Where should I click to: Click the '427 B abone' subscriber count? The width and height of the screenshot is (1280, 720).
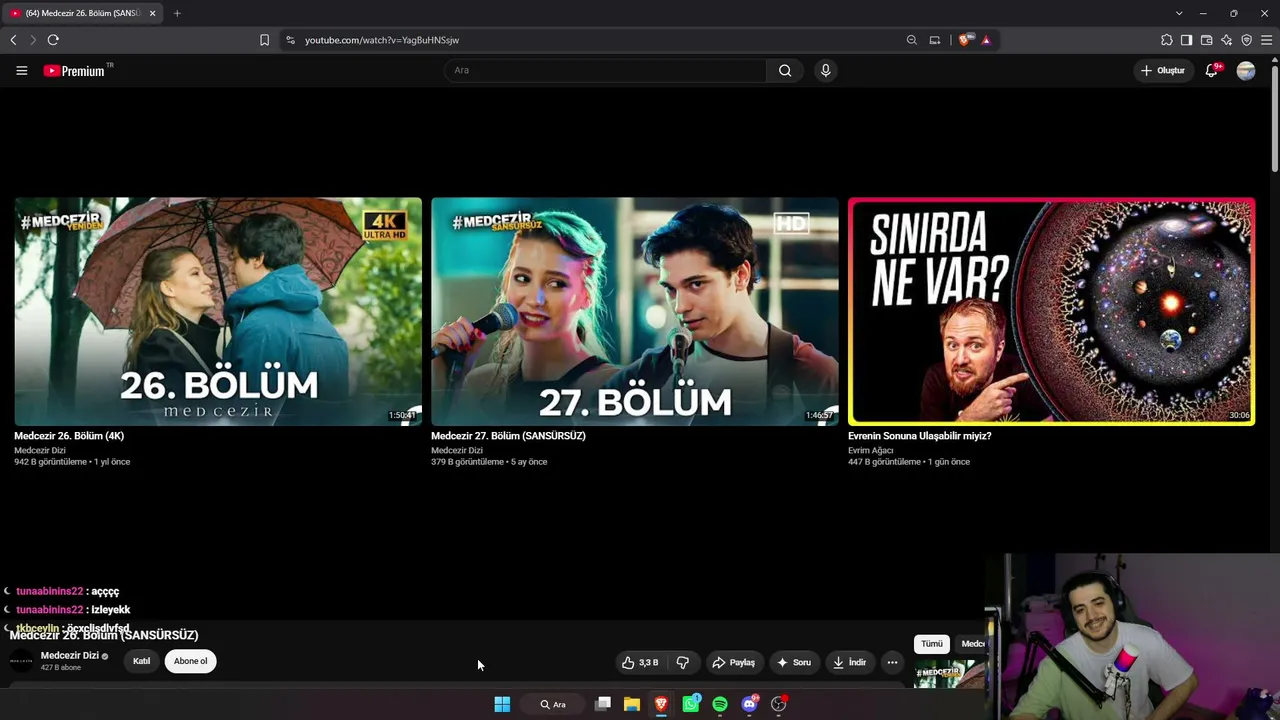point(61,668)
